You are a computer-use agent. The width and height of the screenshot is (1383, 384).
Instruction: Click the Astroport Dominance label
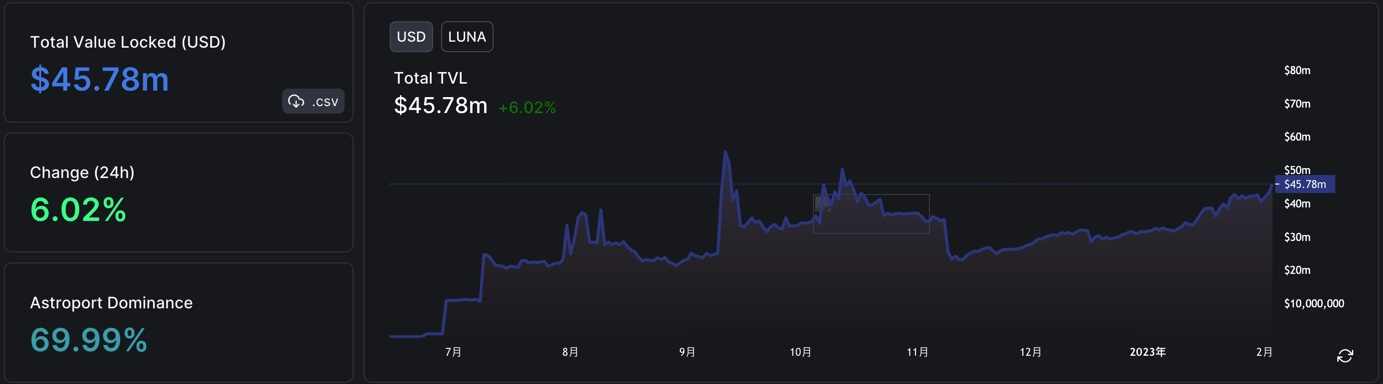pyautogui.click(x=111, y=302)
